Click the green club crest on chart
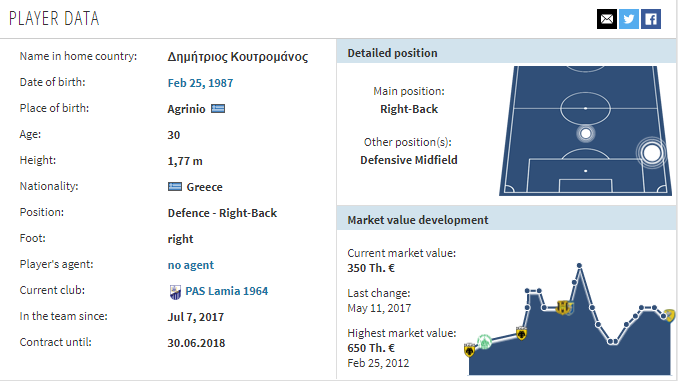Viewport: 678px width, 381px height. (x=484, y=342)
